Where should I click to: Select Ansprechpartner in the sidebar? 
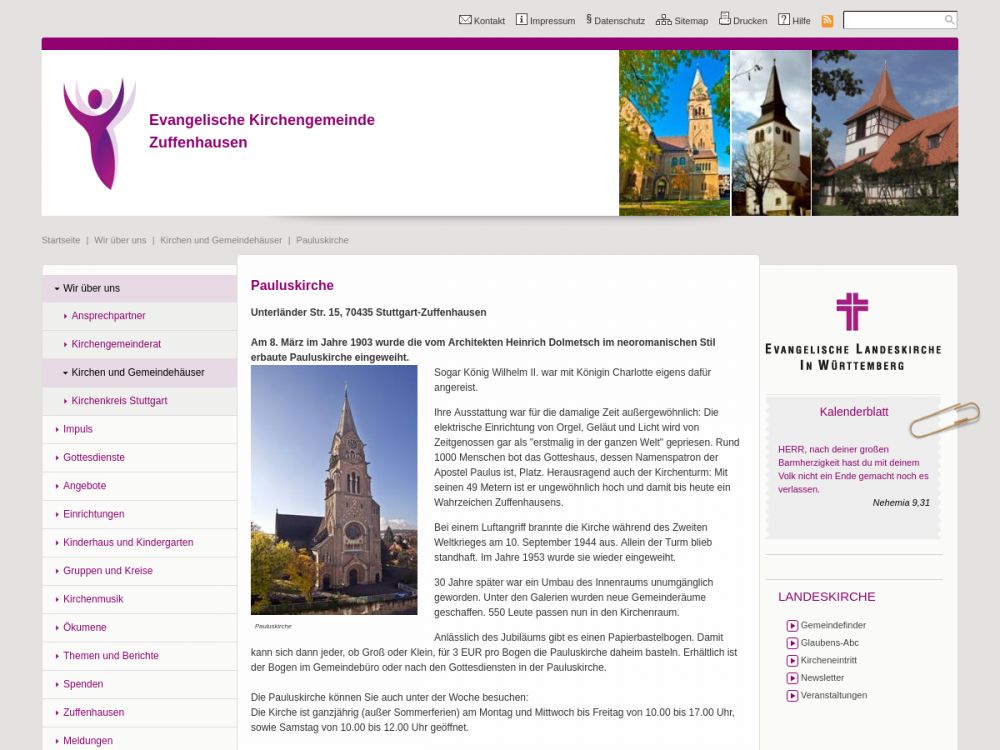click(x=108, y=316)
